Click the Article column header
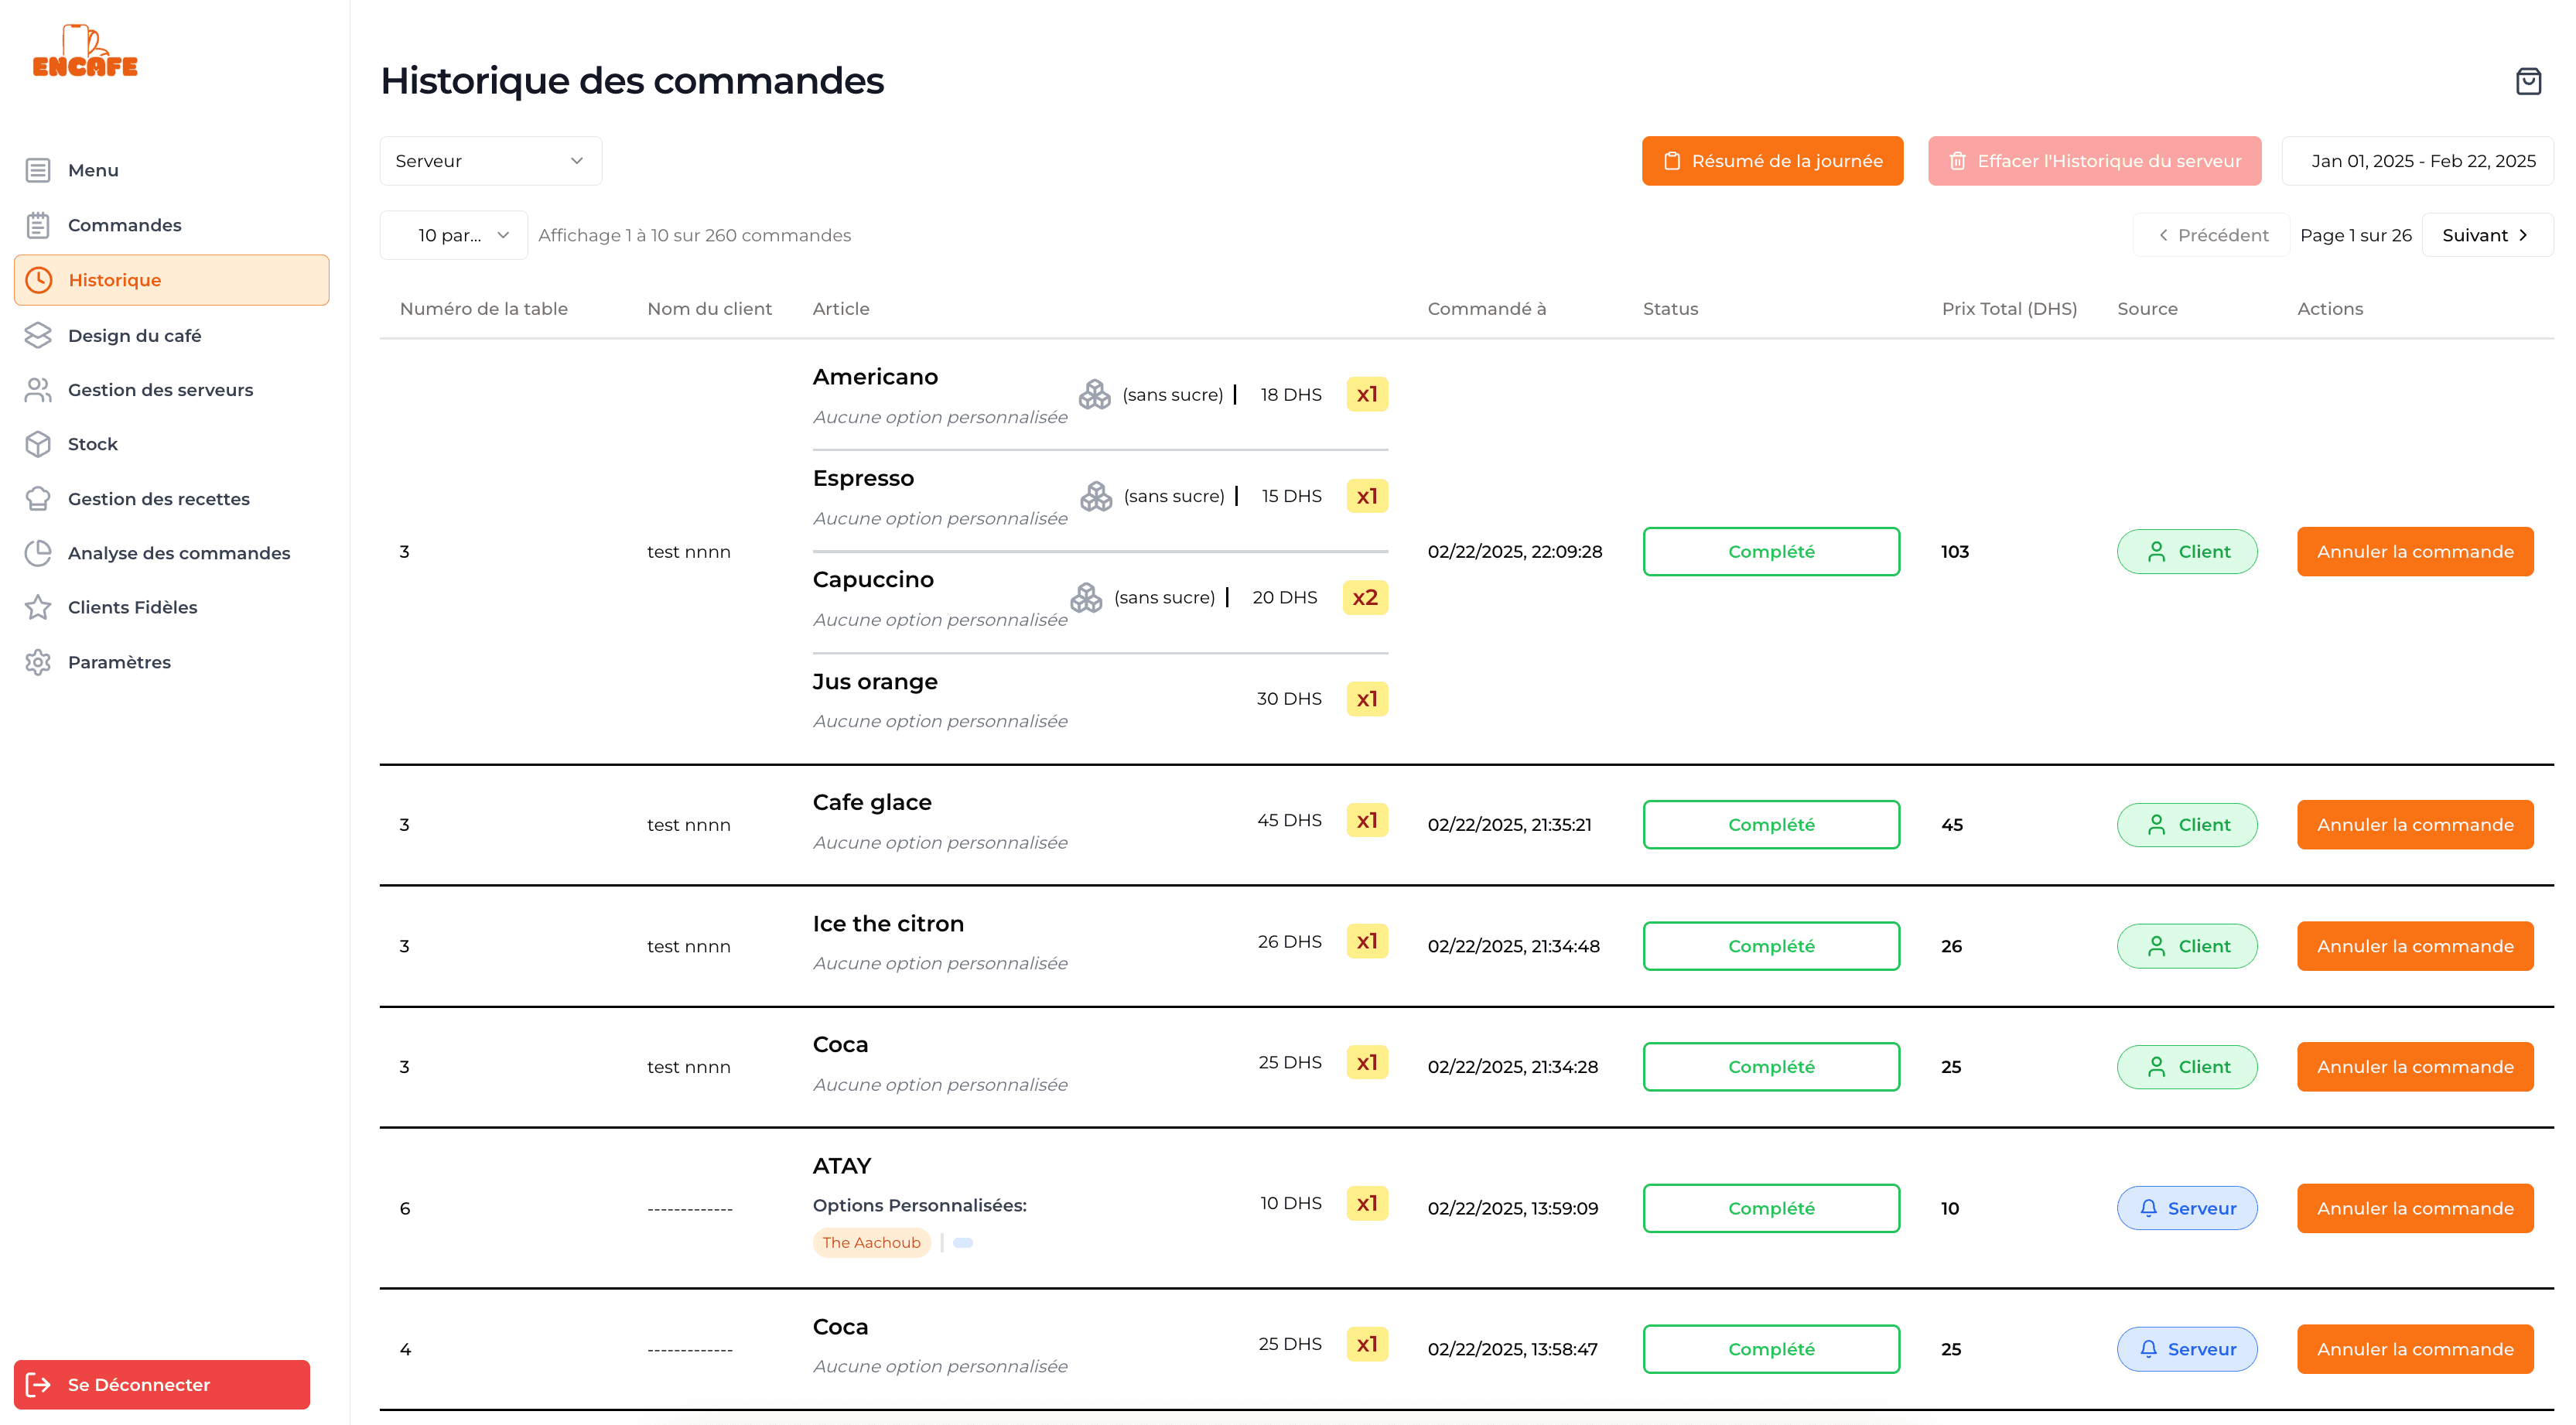 point(841,309)
